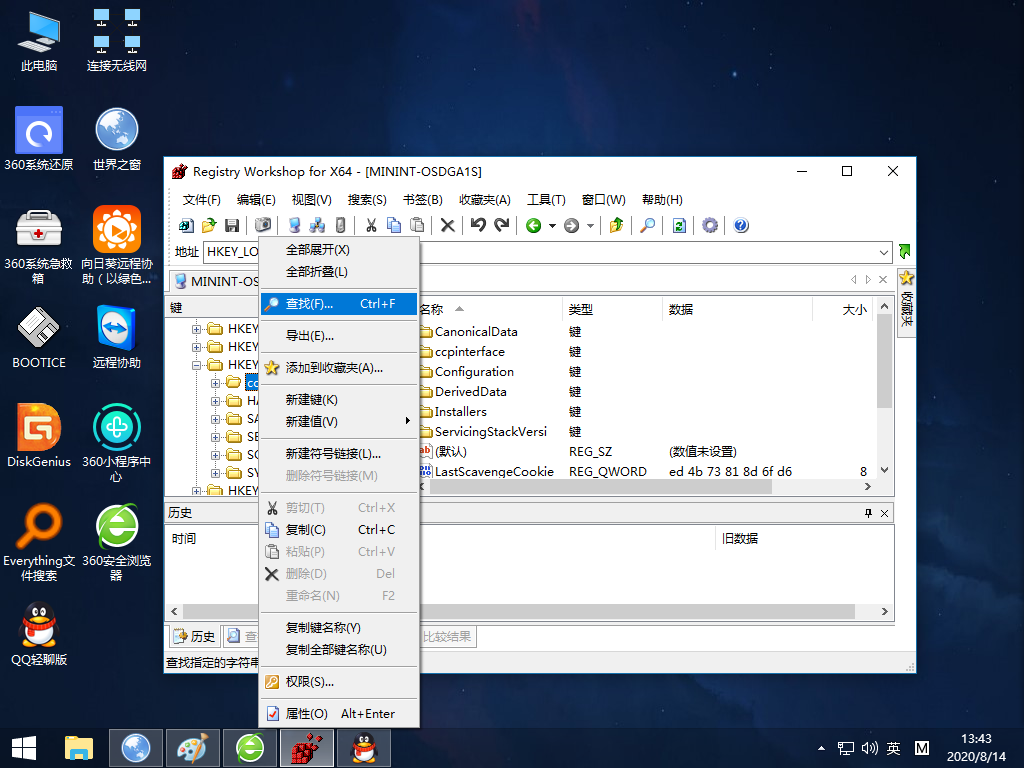Image resolution: width=1024 pixels, height=768 pixels.
Task: Expand the address bar dropdown
Action: [884, 252]
